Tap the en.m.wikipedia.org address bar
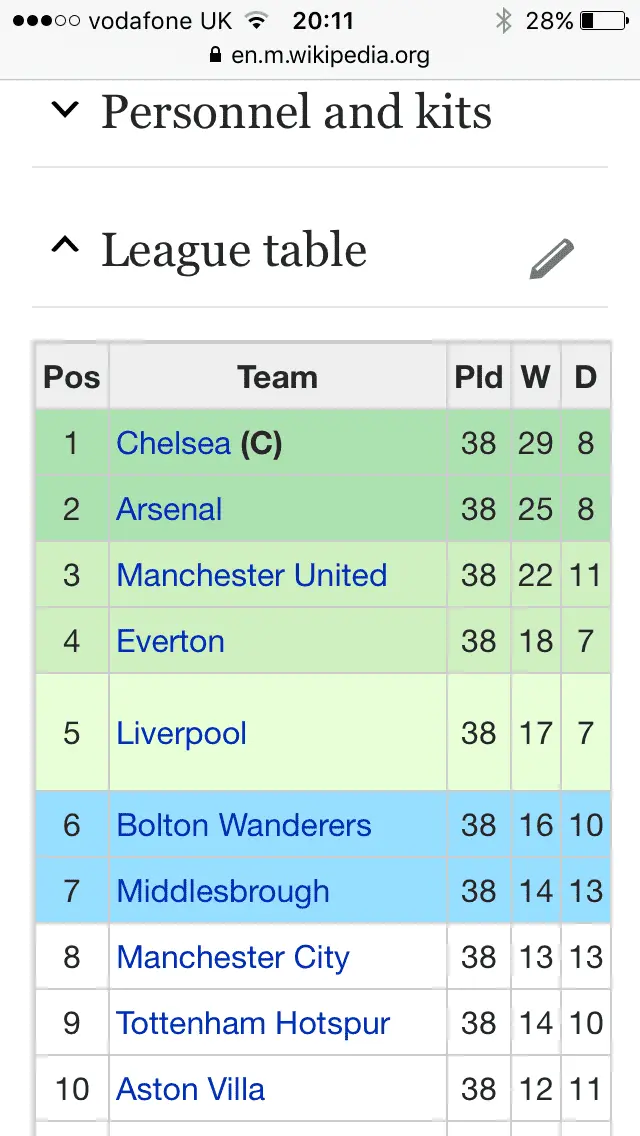This screenshot has width=640, height=1136. (x=330, y=56)
